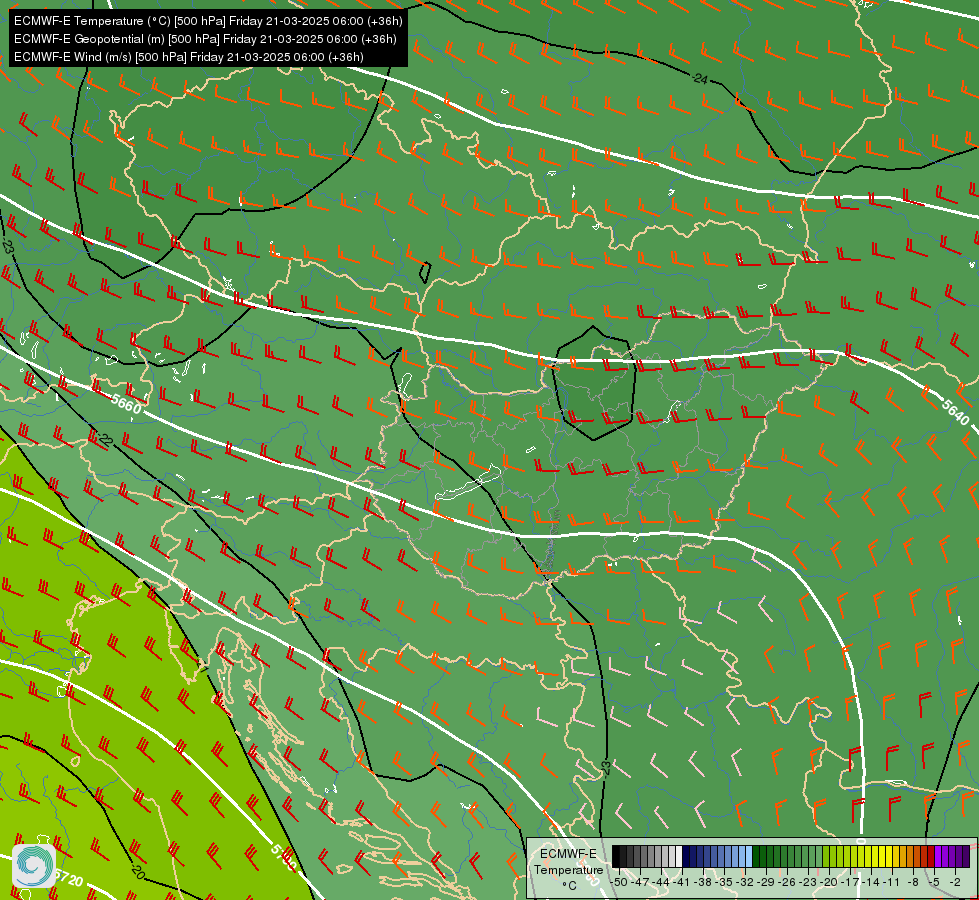This screenshot has height=900, width=979.
Task: Select the ECMWF-E Wind (m/s) title line
Action: [x=189, y=57]
